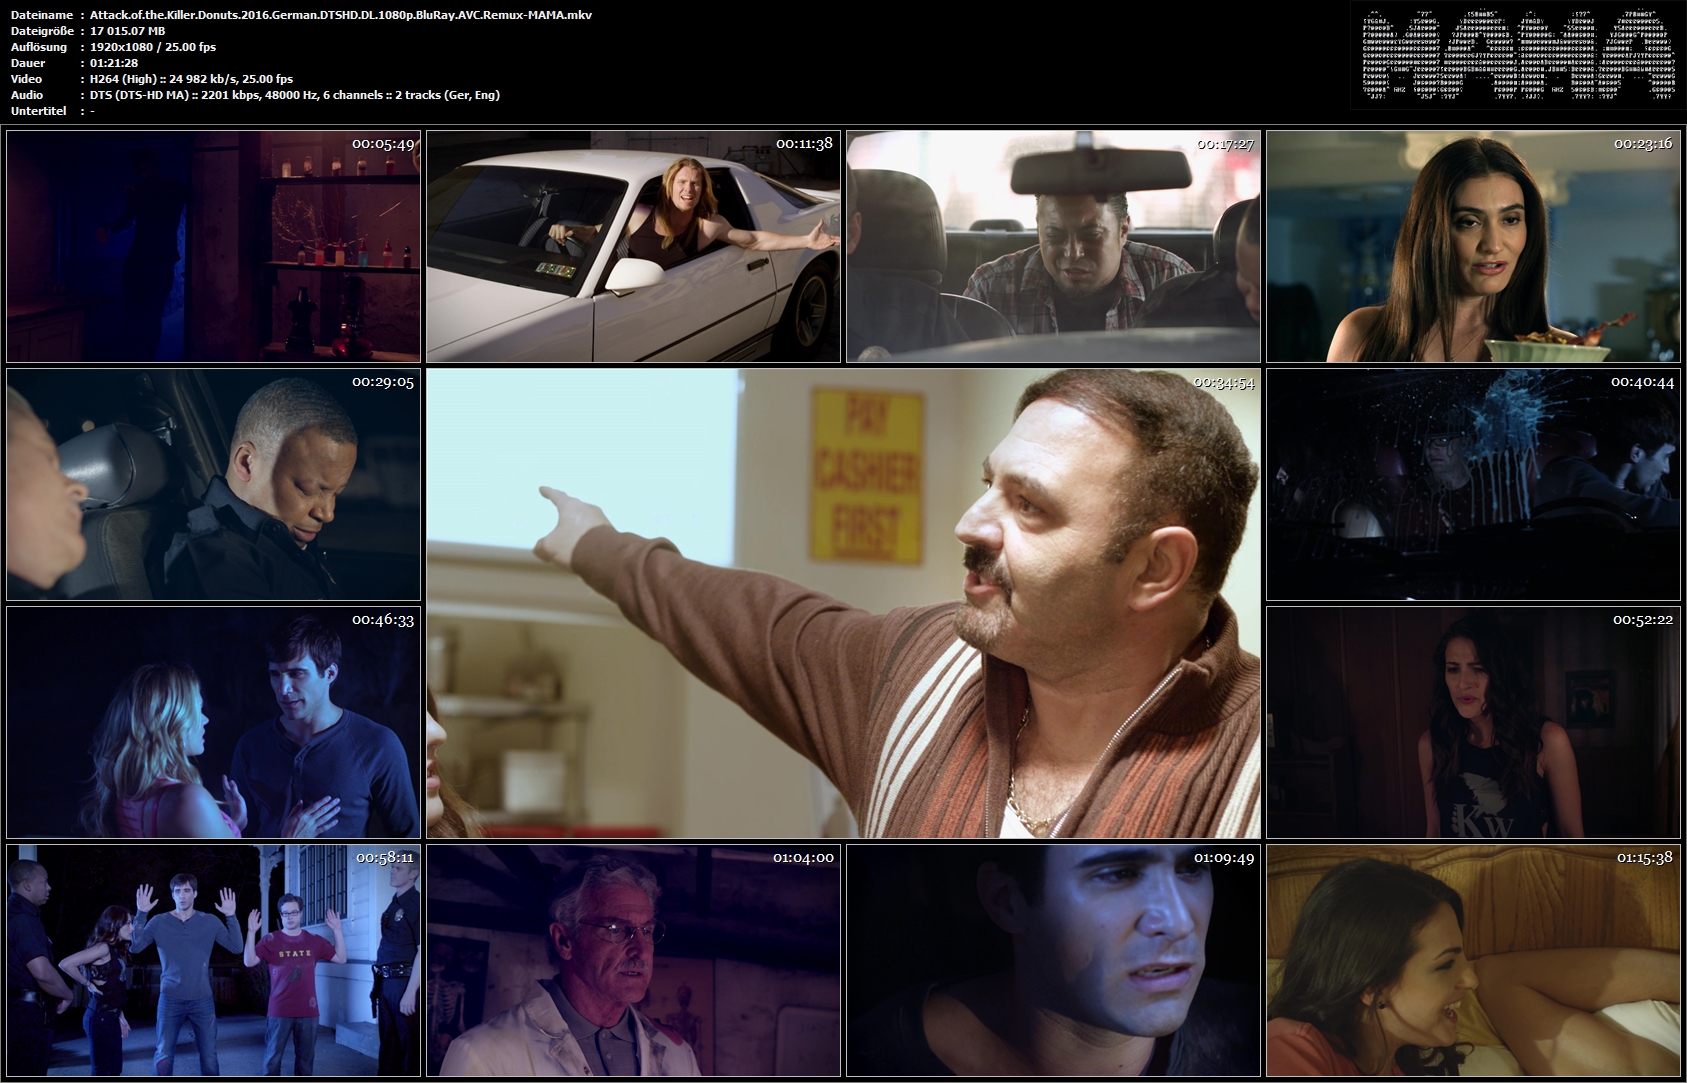Click the Untertitel label
The height and width of the screenshot is (1083, 1687).
tap(39, 111)
